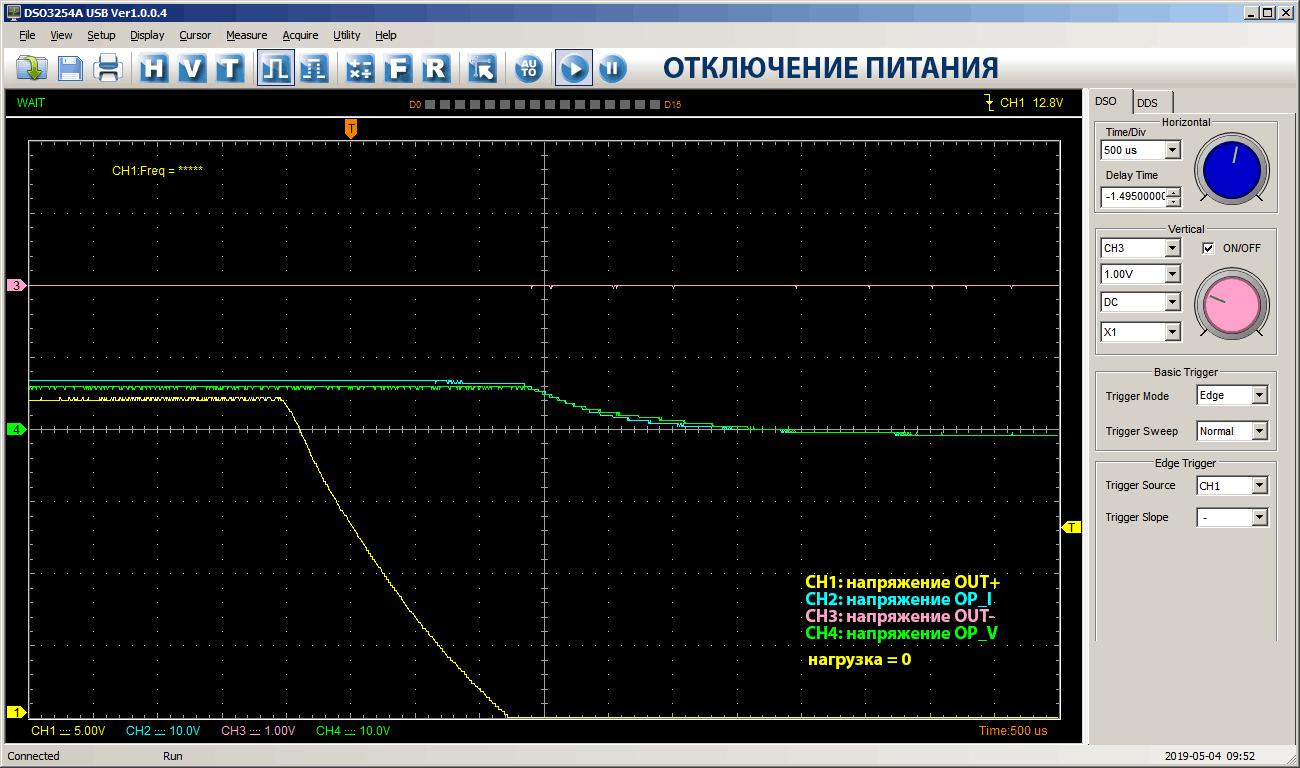Open the Trigger Source CH1 dropdown

1258,486
